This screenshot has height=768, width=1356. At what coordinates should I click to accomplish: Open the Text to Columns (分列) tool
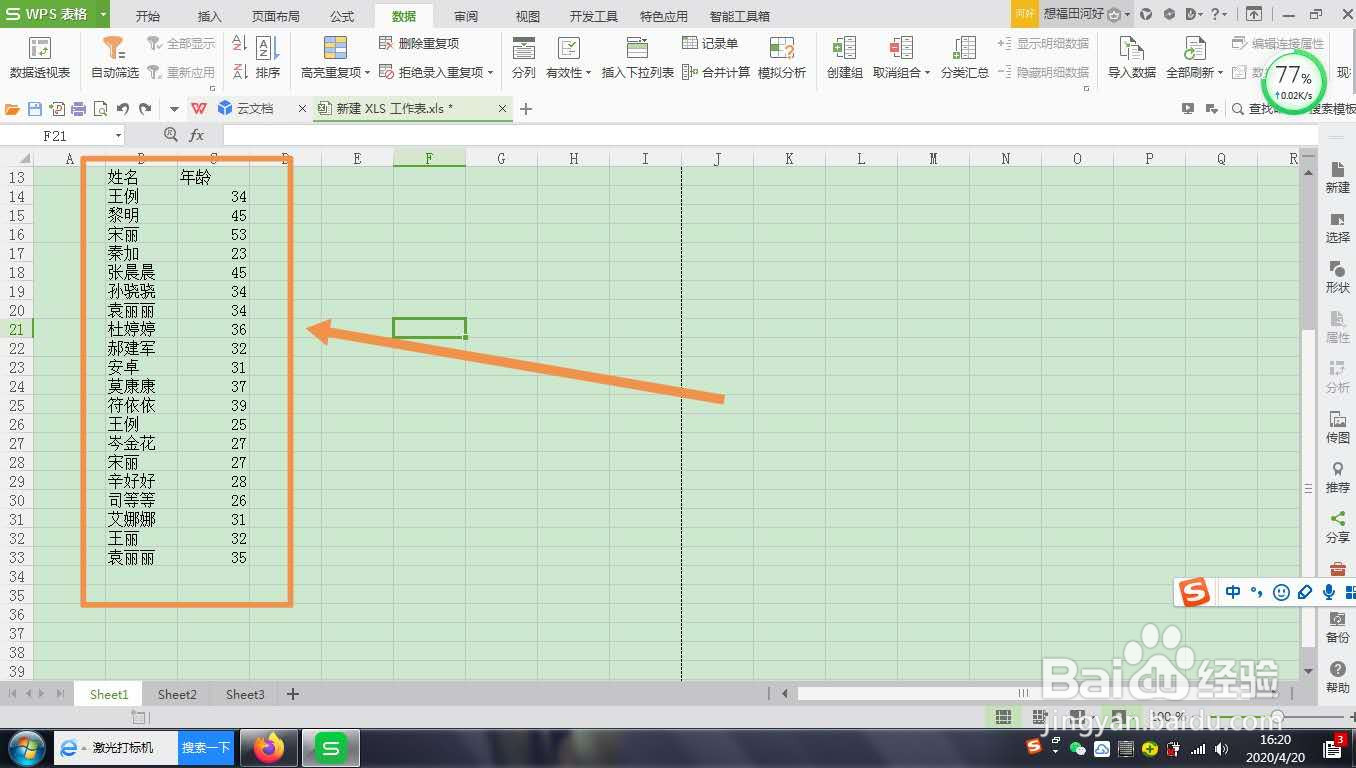[523, 58]
